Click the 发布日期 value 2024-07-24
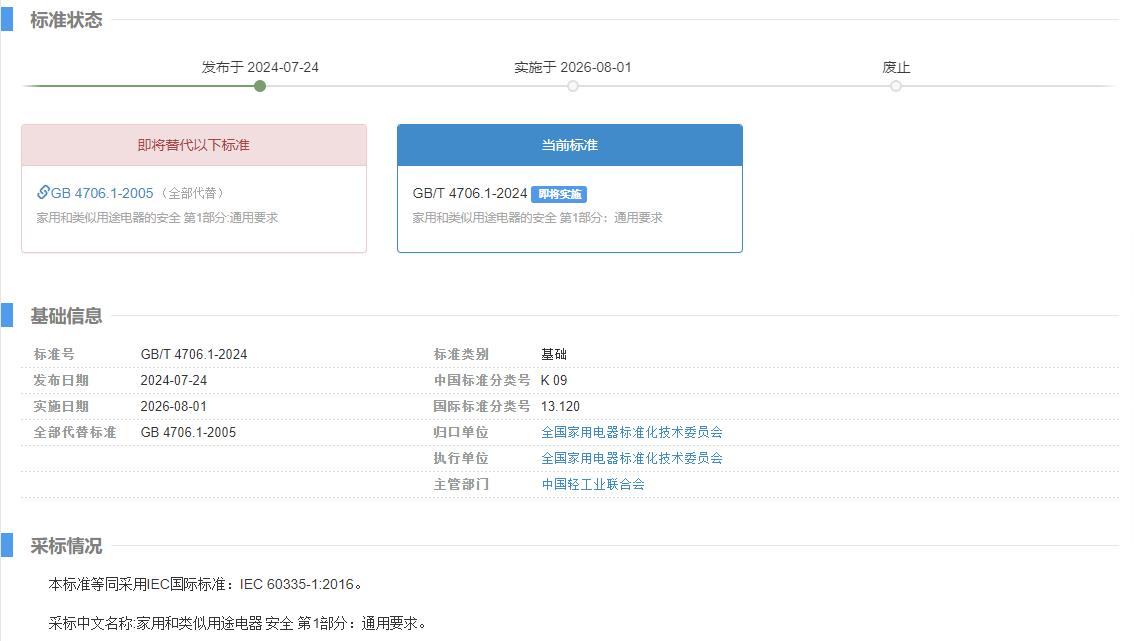 [x=174, y=381]
